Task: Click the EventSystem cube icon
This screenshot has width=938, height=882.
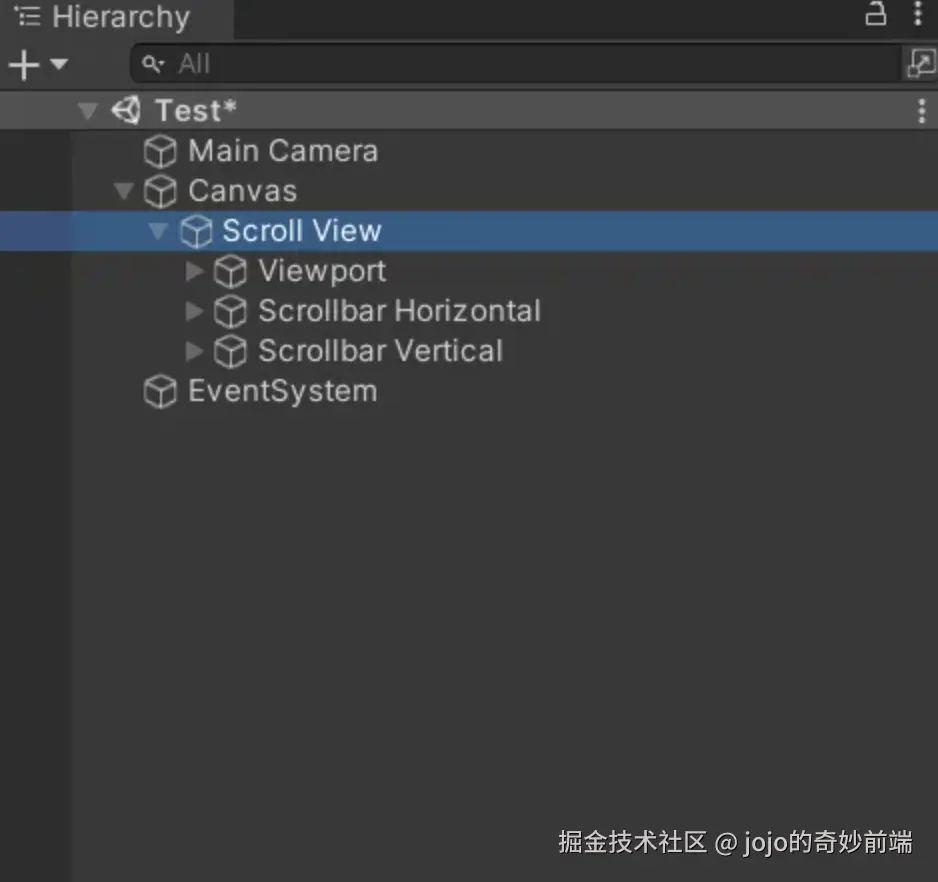Action: [160, 391]
